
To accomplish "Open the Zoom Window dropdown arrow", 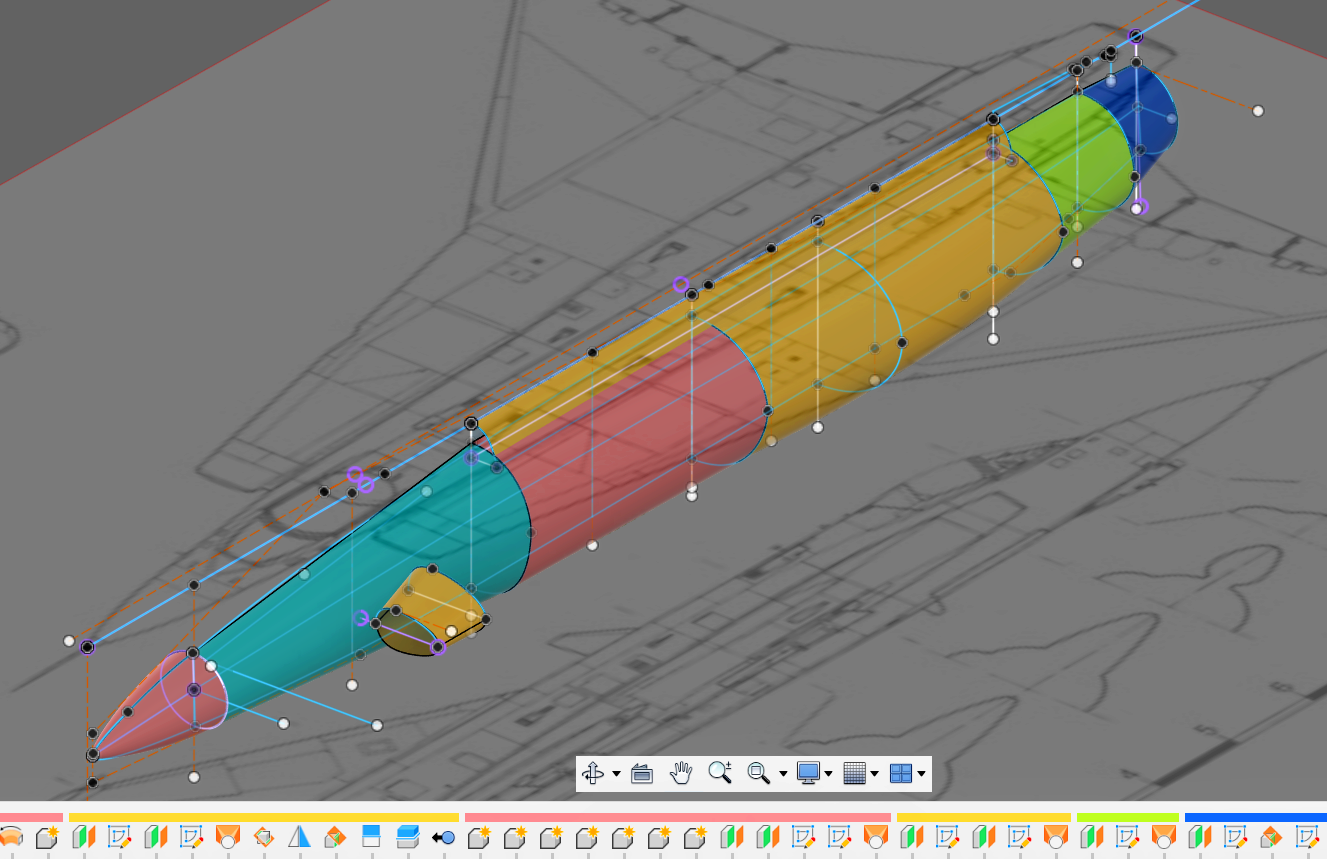I will 782,774.
